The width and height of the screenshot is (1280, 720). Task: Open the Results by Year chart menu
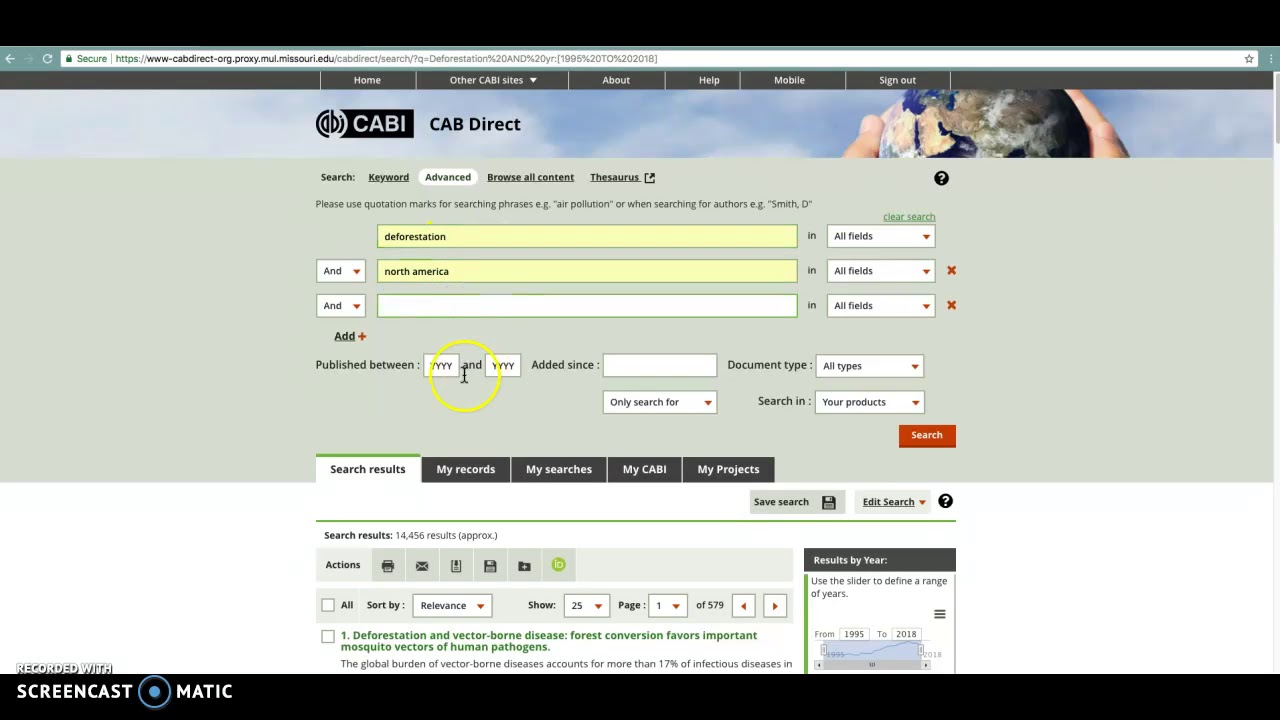(939, 614)
